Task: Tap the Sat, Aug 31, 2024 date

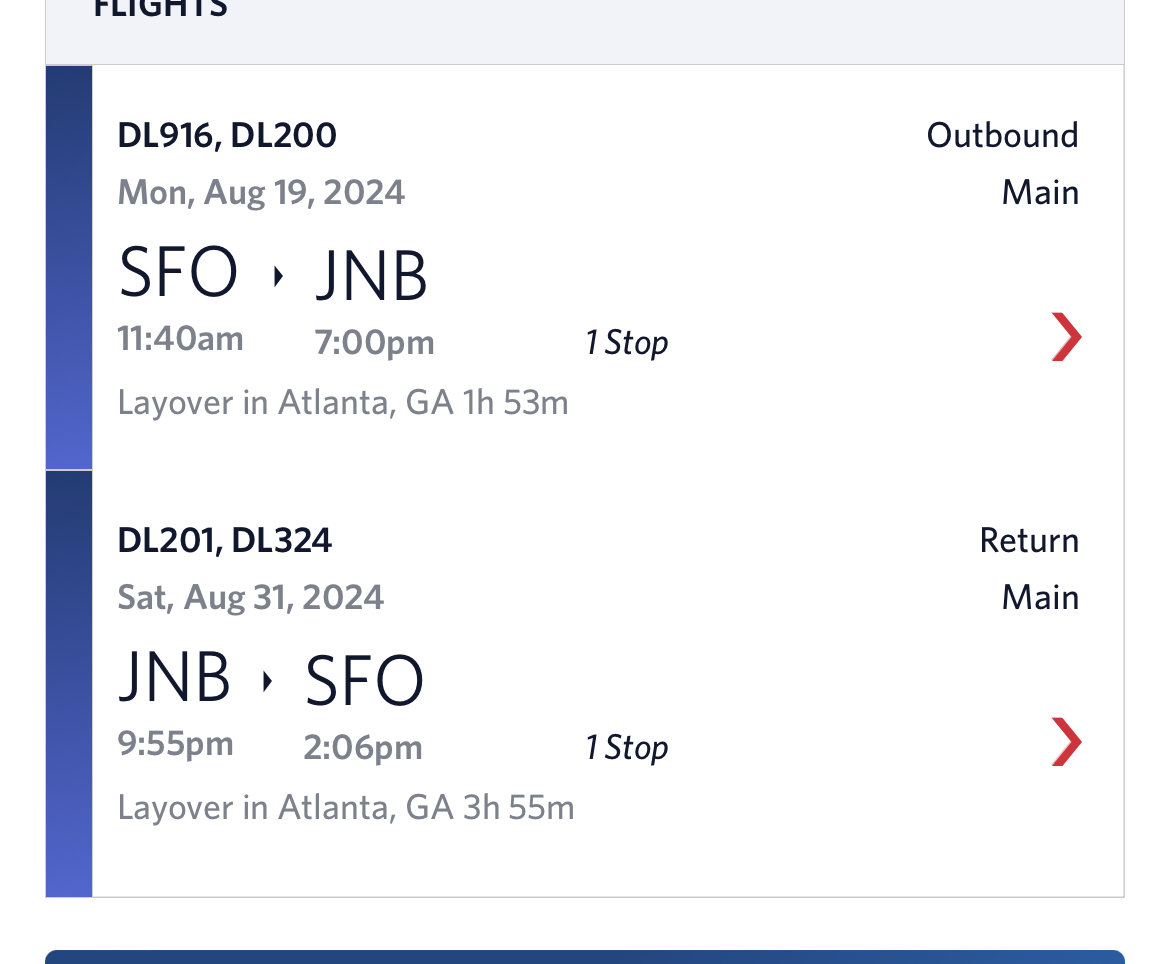Action: pos(251,597)
